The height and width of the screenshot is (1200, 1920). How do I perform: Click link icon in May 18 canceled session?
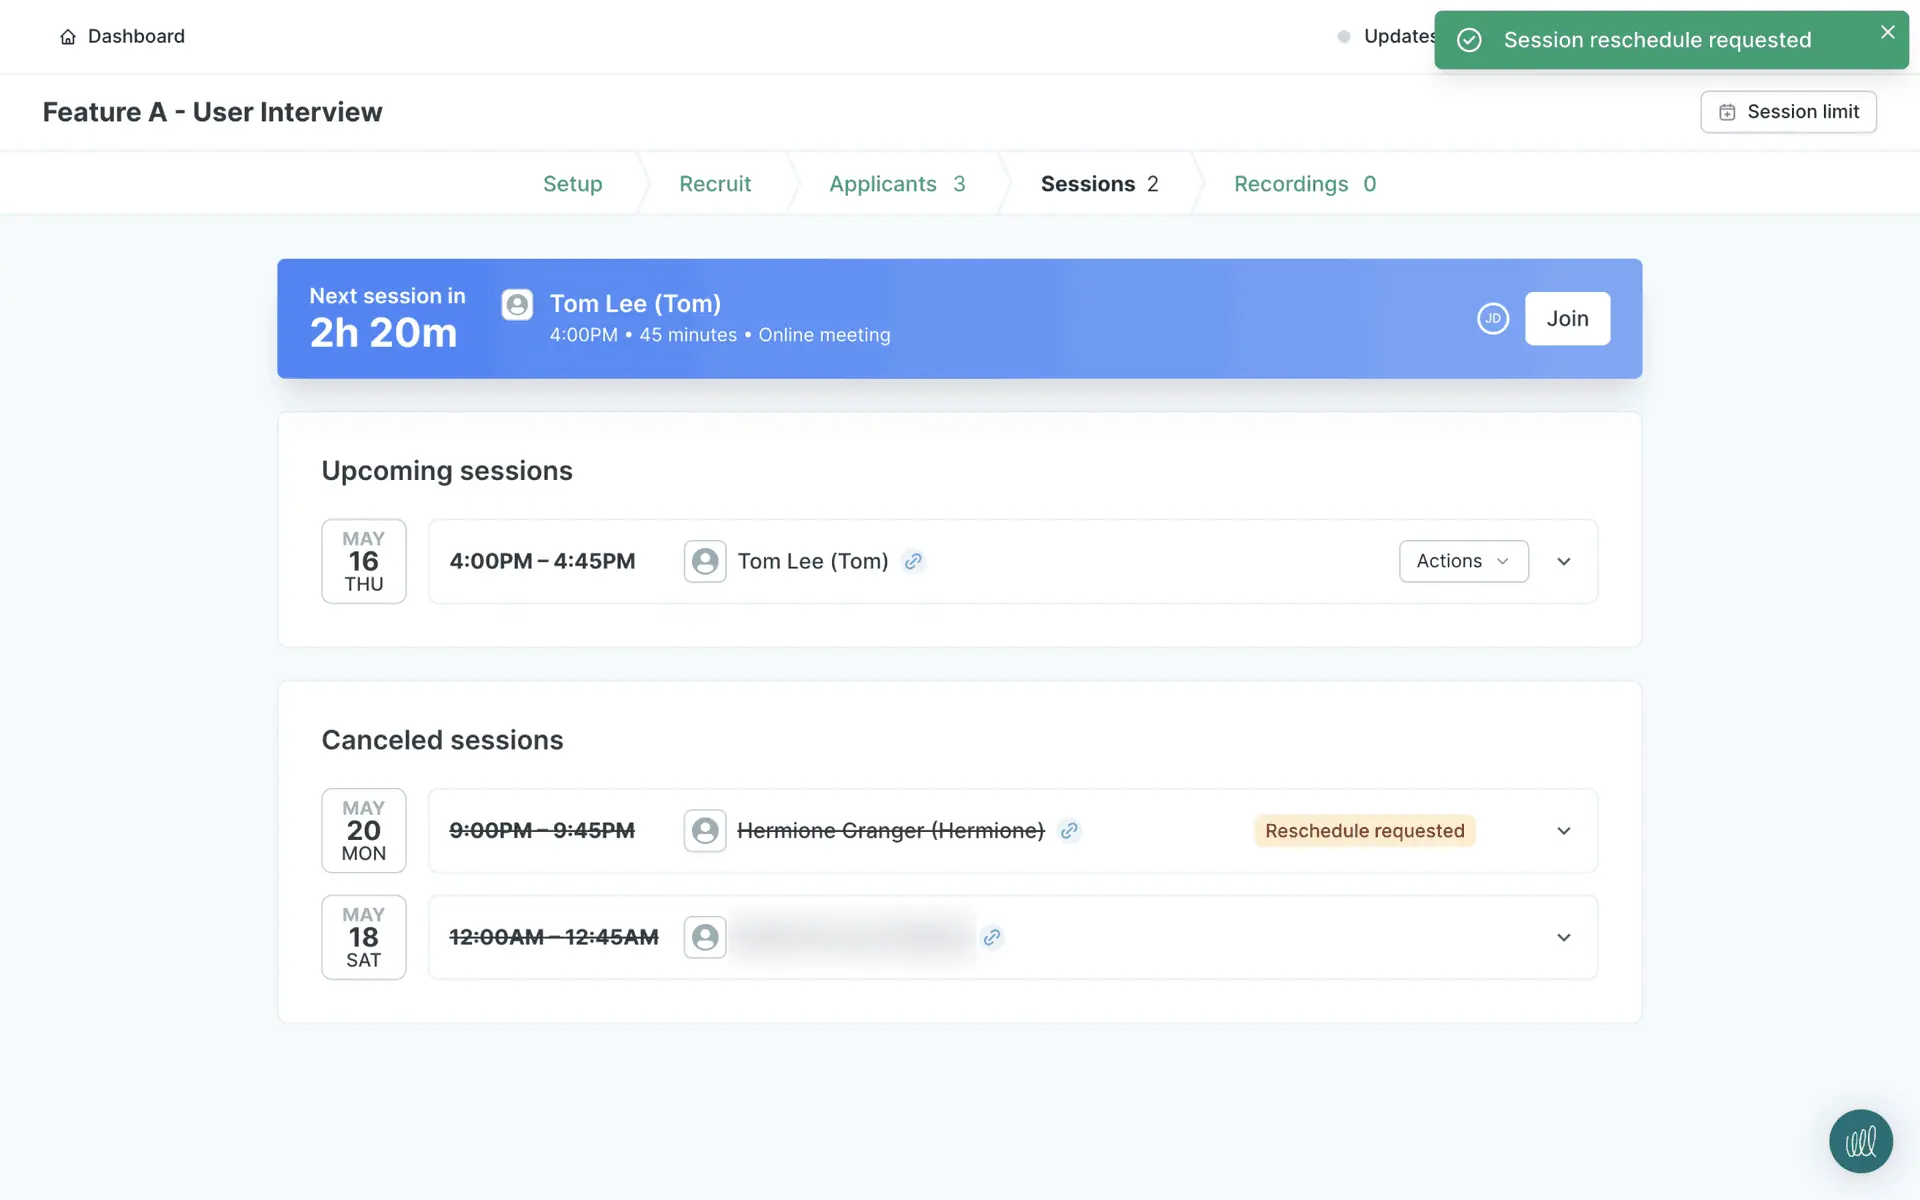point(991,938)
